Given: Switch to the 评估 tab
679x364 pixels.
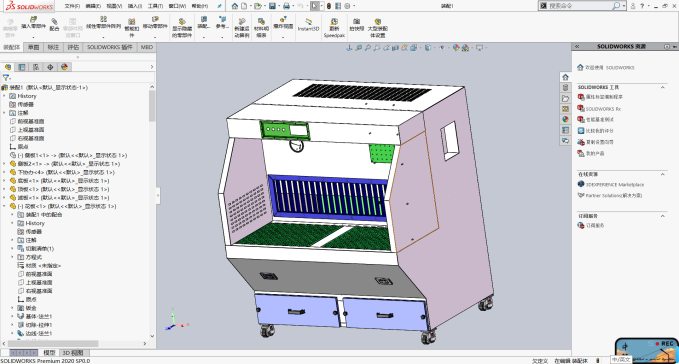Looking at the screenshot, I should [x=73, y=47].
